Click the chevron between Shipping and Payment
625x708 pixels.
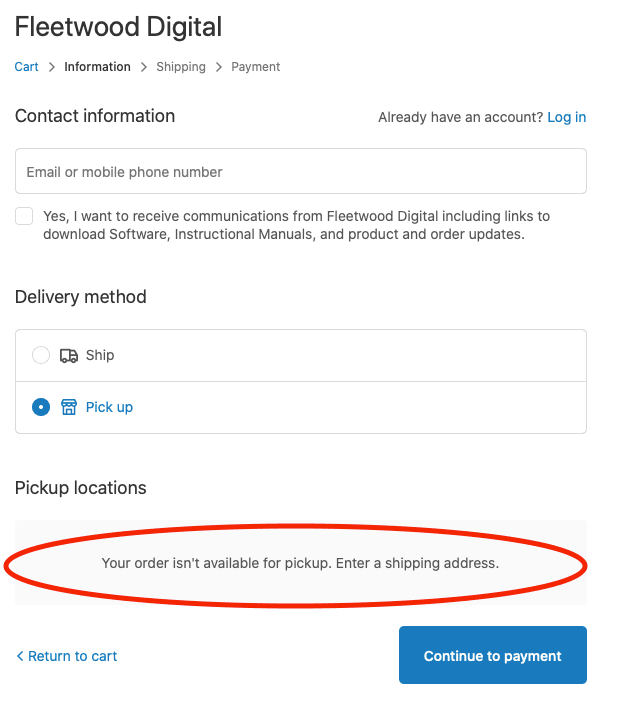[219, 67]
